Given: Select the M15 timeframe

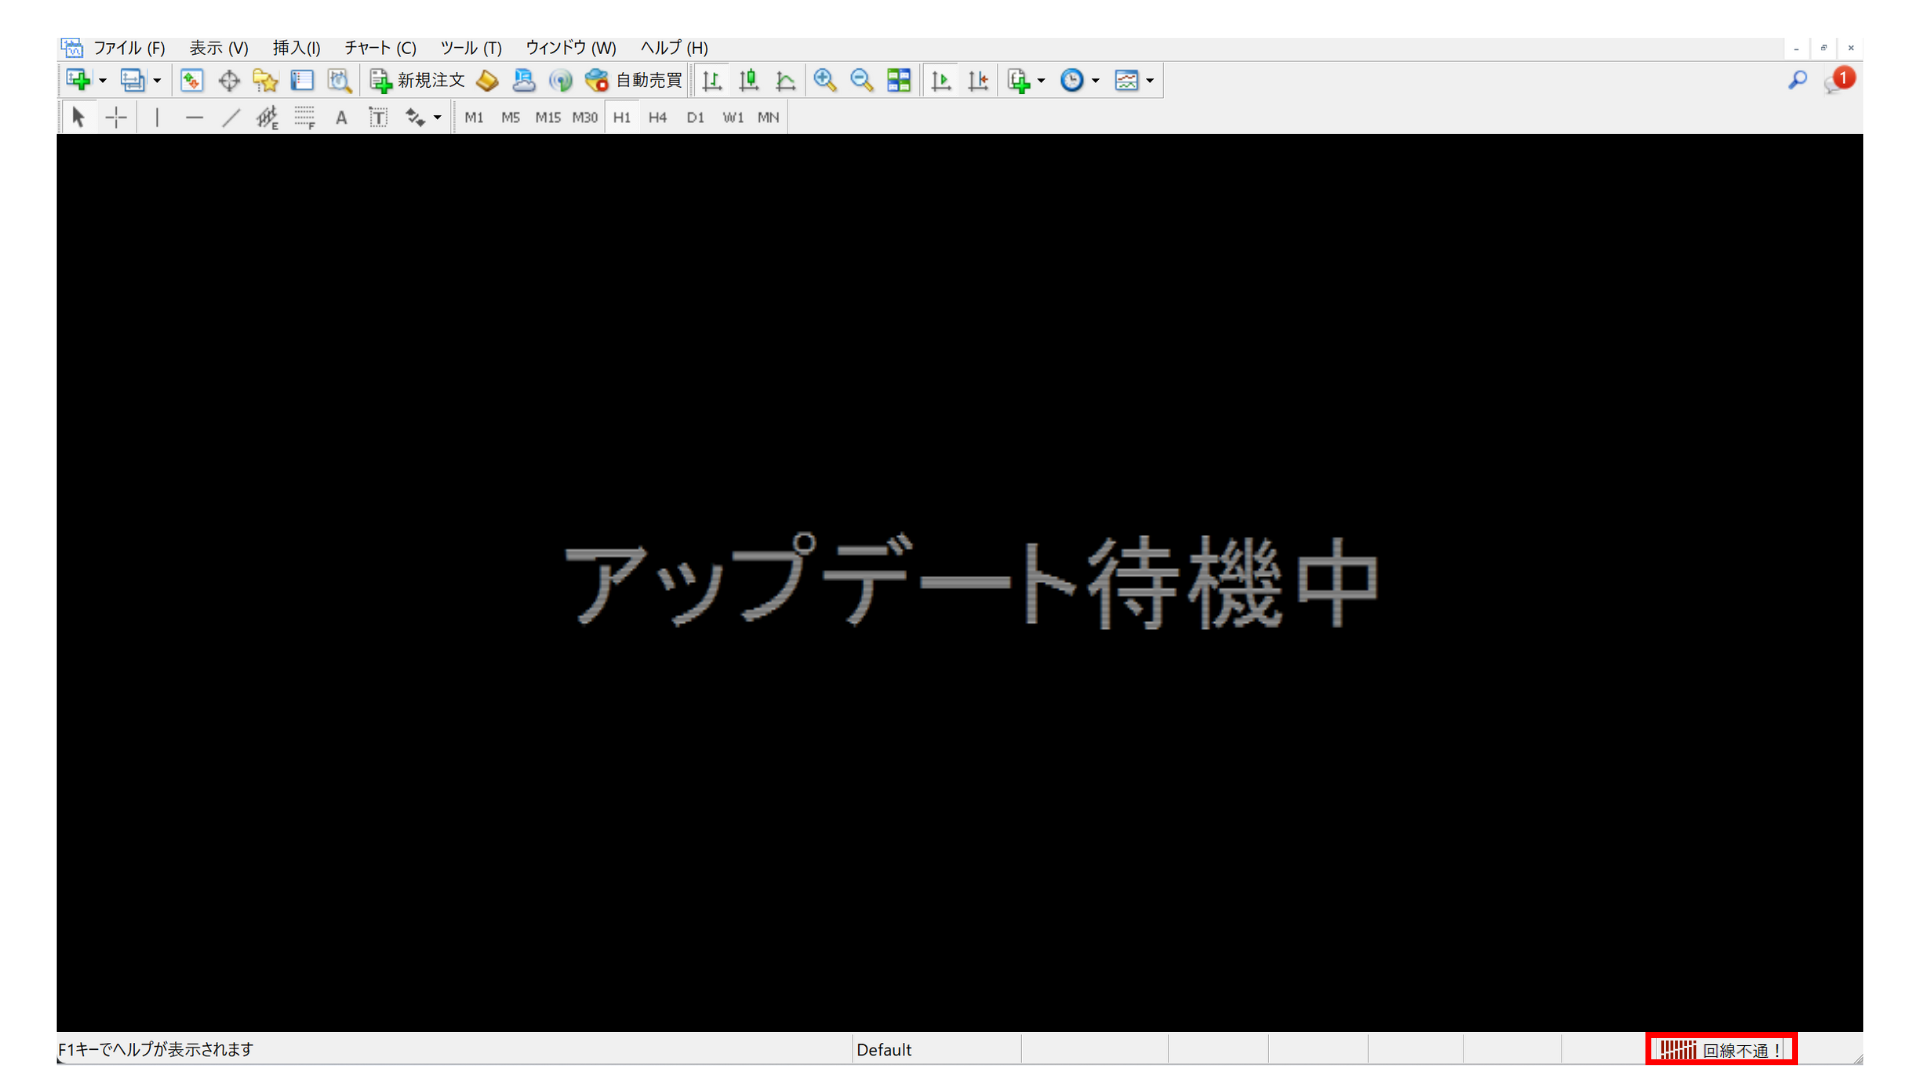Looking at the screenshot, I should click(x=548, y=117).
